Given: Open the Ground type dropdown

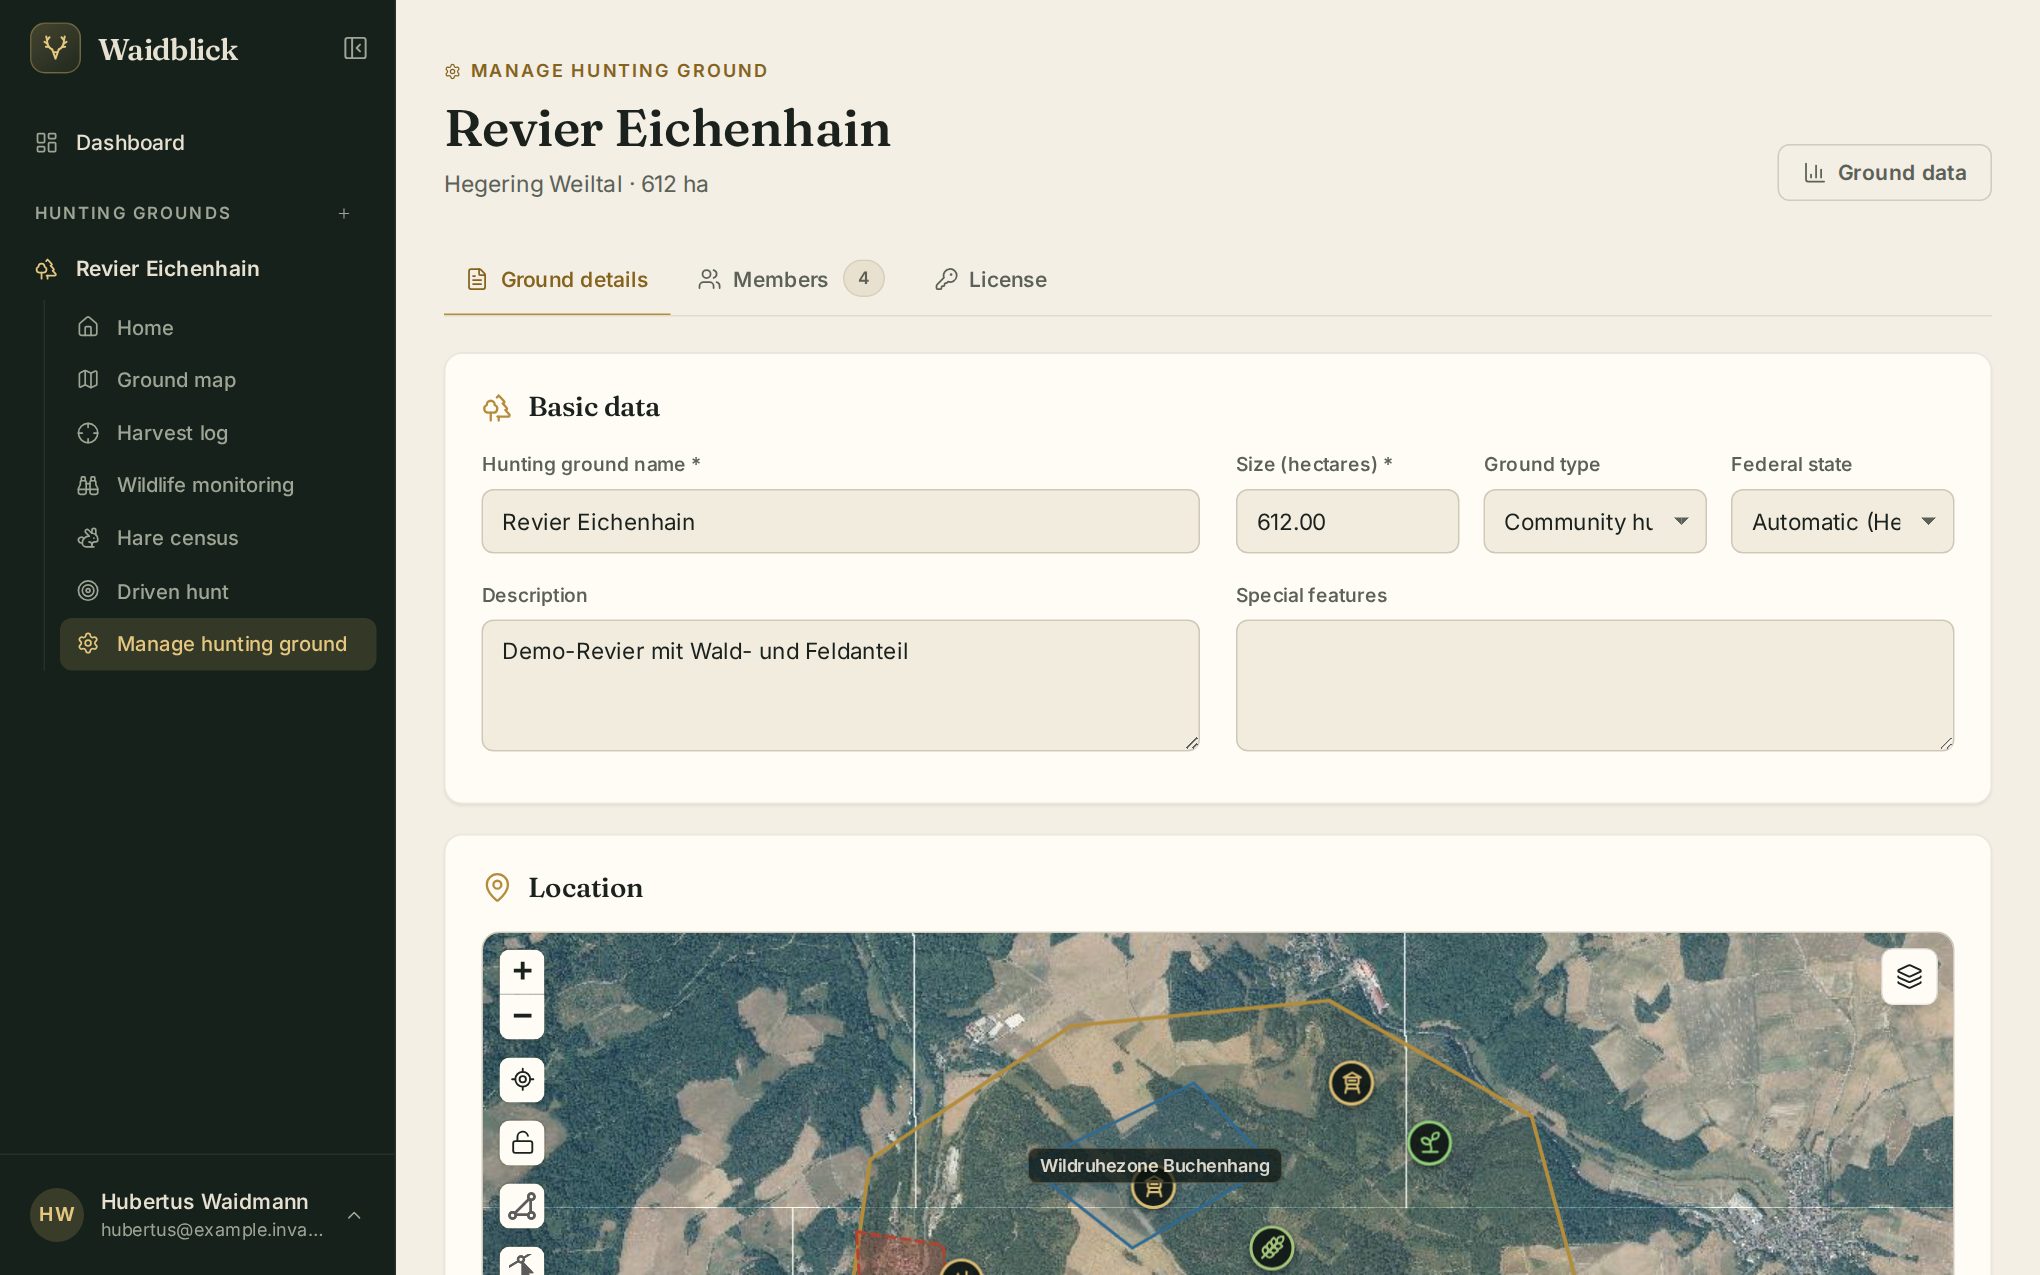Looking at the screenshot, I should [x=1595, y=521].
